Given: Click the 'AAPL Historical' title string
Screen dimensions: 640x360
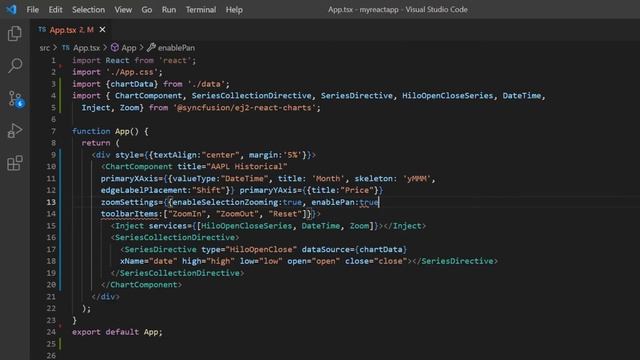Looking at the screenshot, I should [x=247, y=167].
